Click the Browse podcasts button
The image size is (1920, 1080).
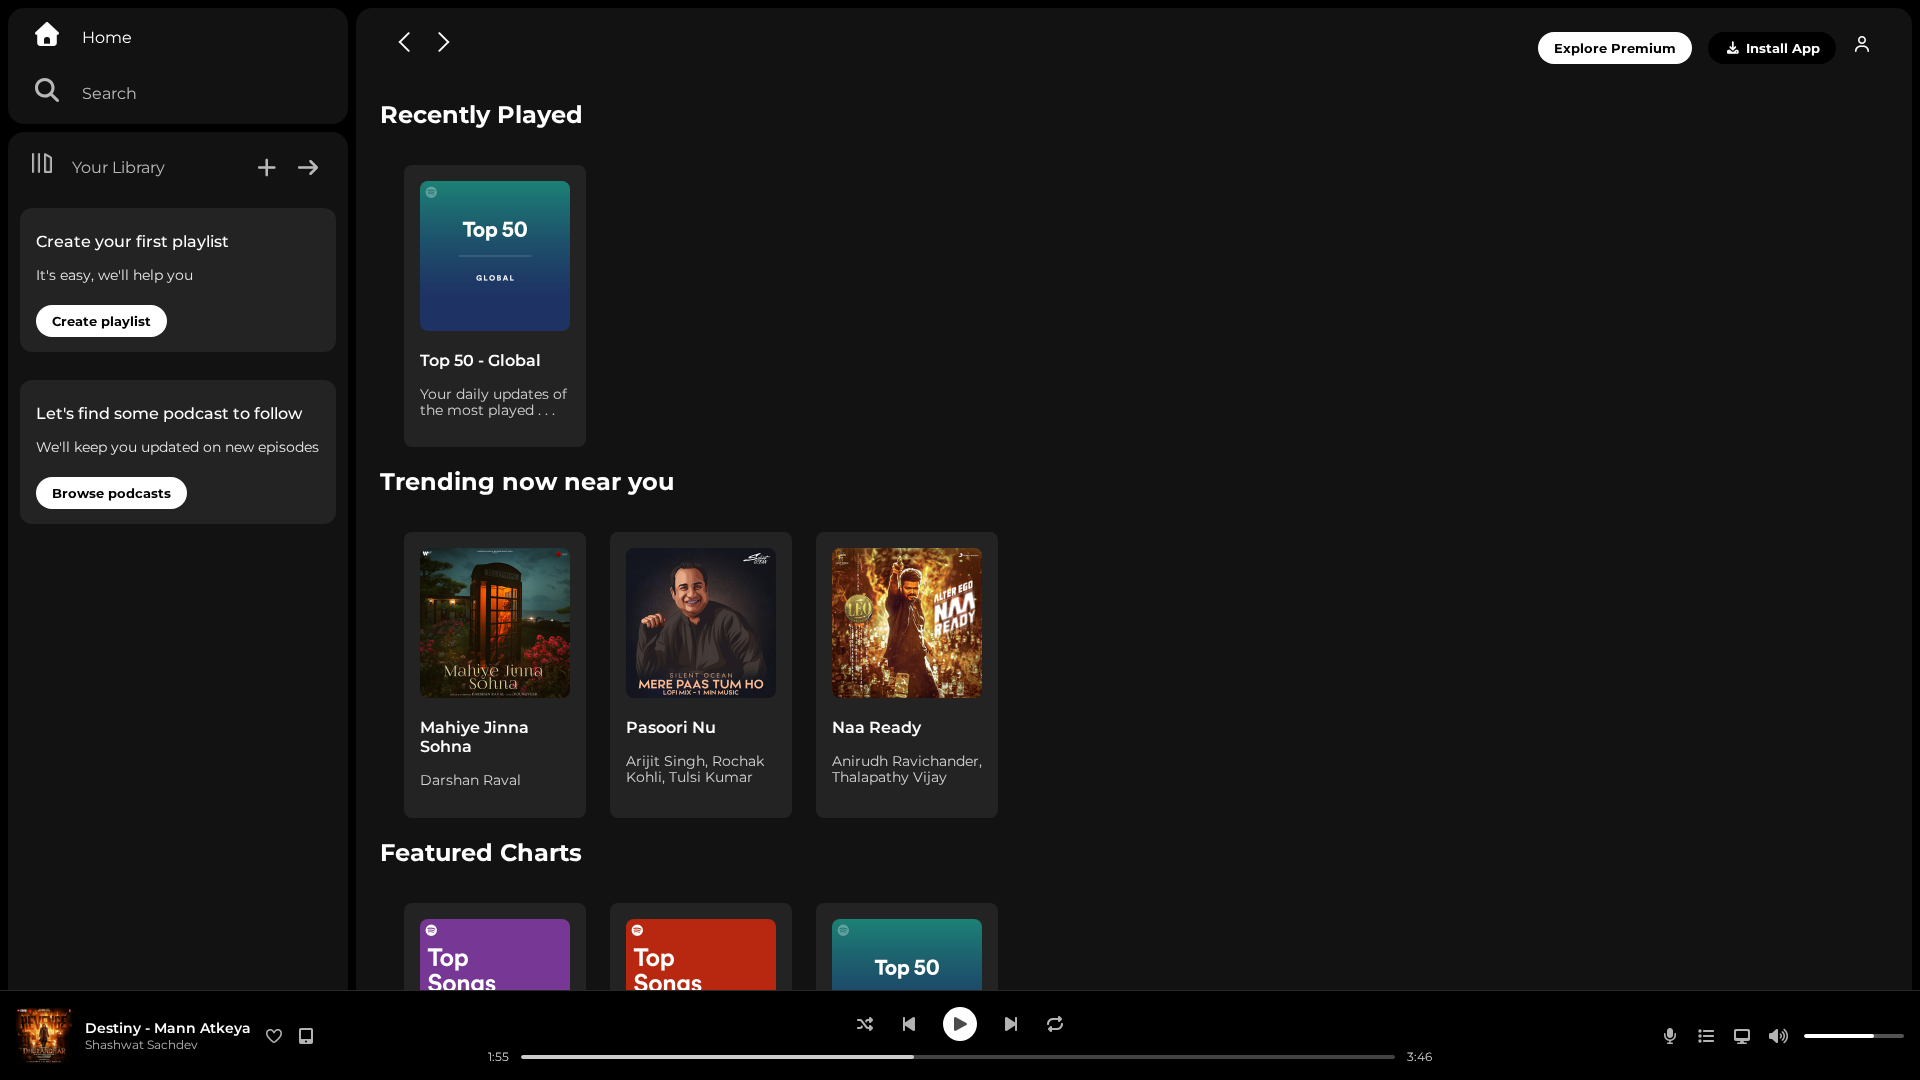(111, 493)
